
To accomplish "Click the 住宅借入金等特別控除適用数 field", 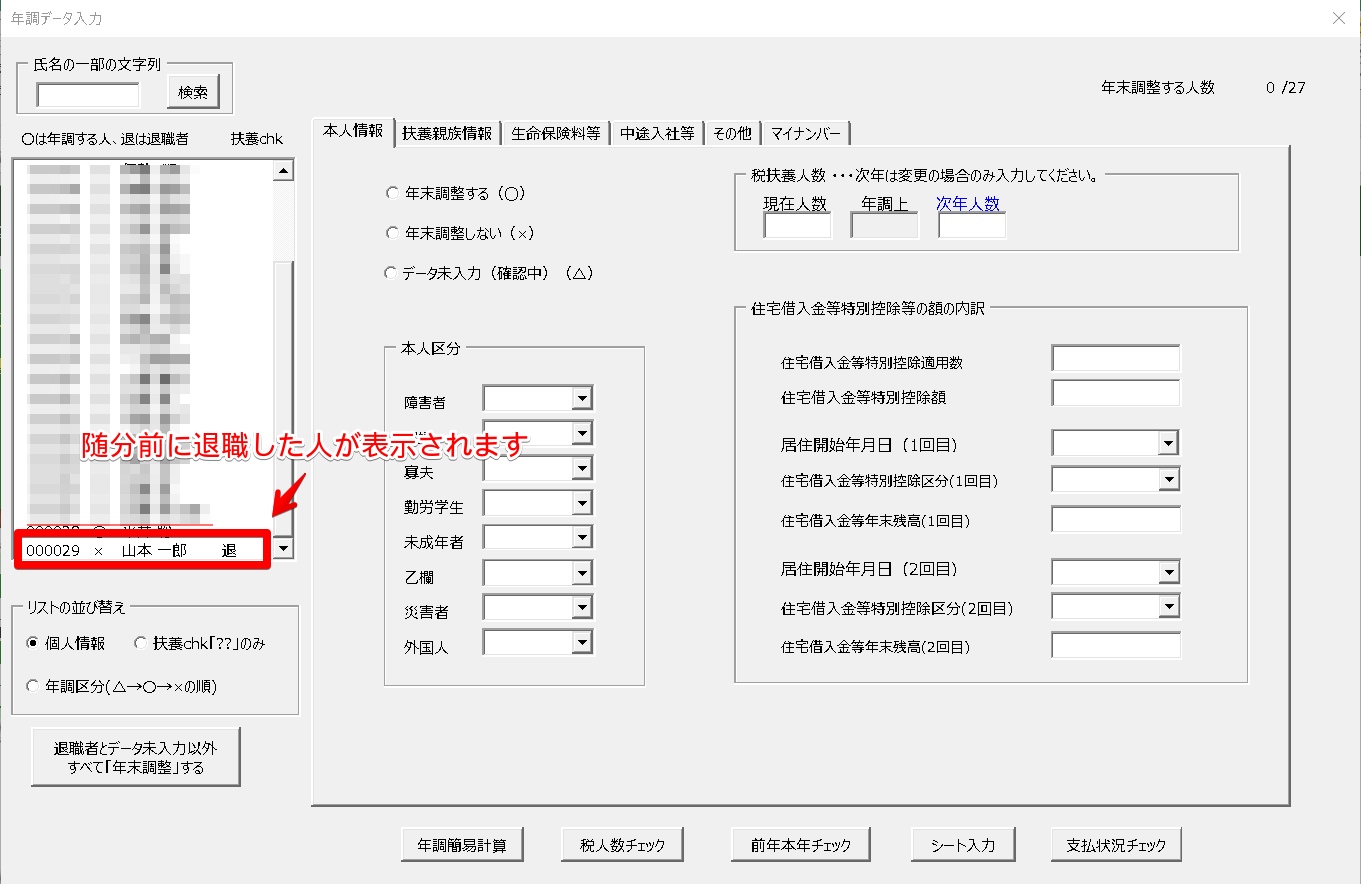I will coord(1116,358).
